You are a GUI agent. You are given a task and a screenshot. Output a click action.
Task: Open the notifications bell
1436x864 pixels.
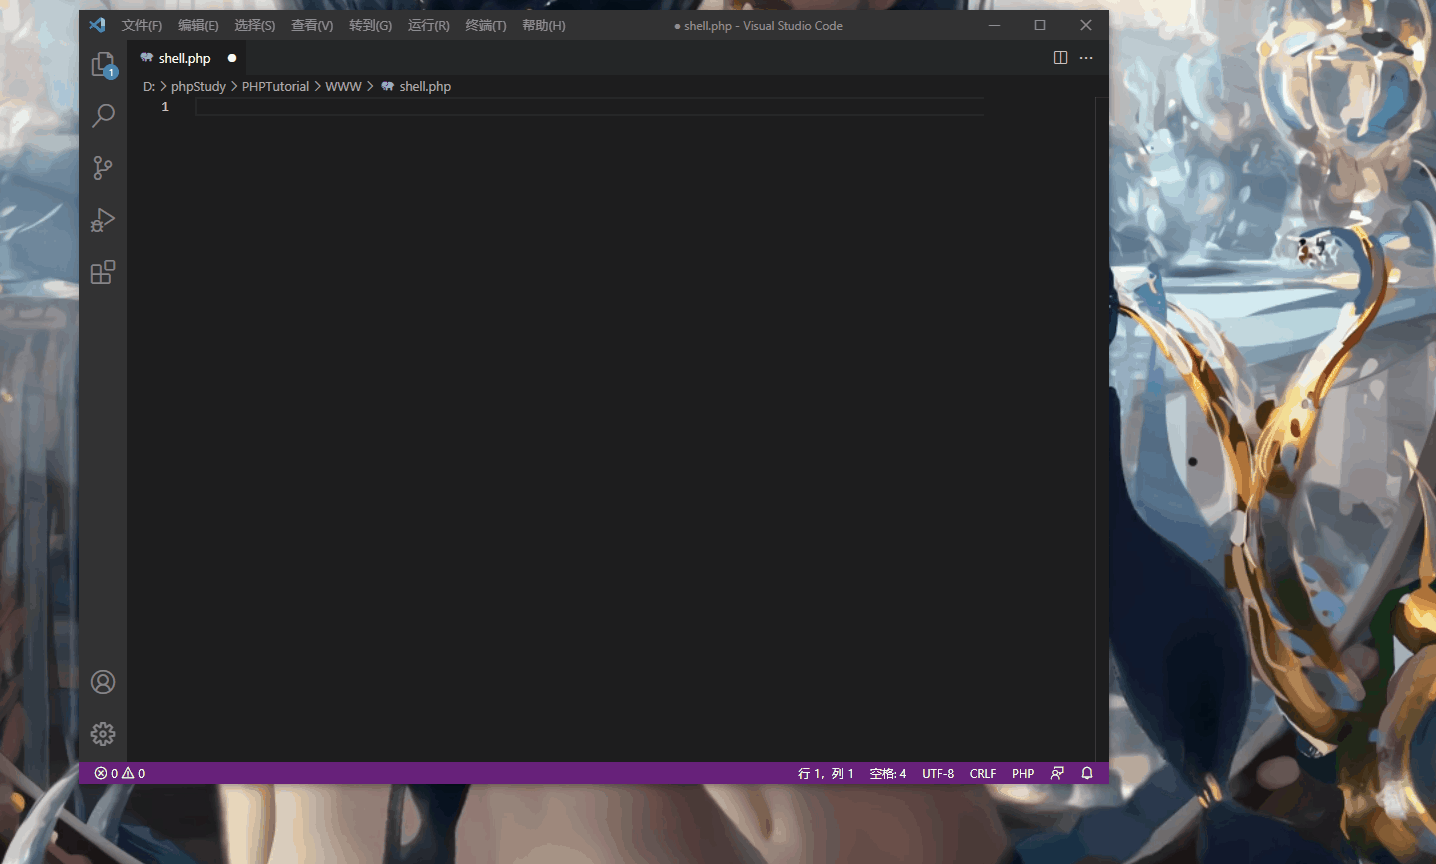[1087, 773]
